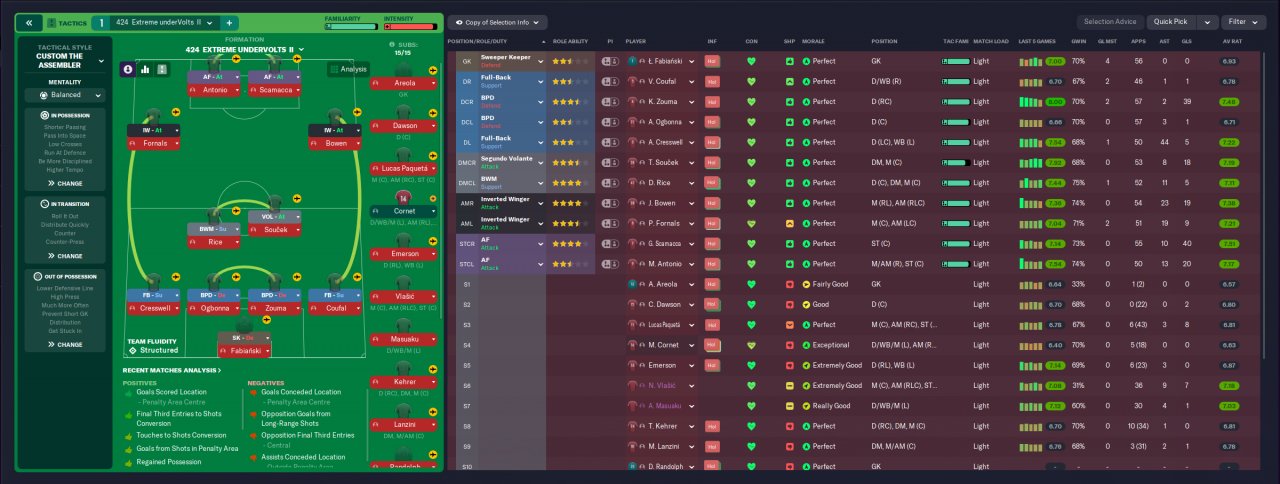Open the bar chart pitch view icon
Screen dimensions: 1280x484
point(145,69)
